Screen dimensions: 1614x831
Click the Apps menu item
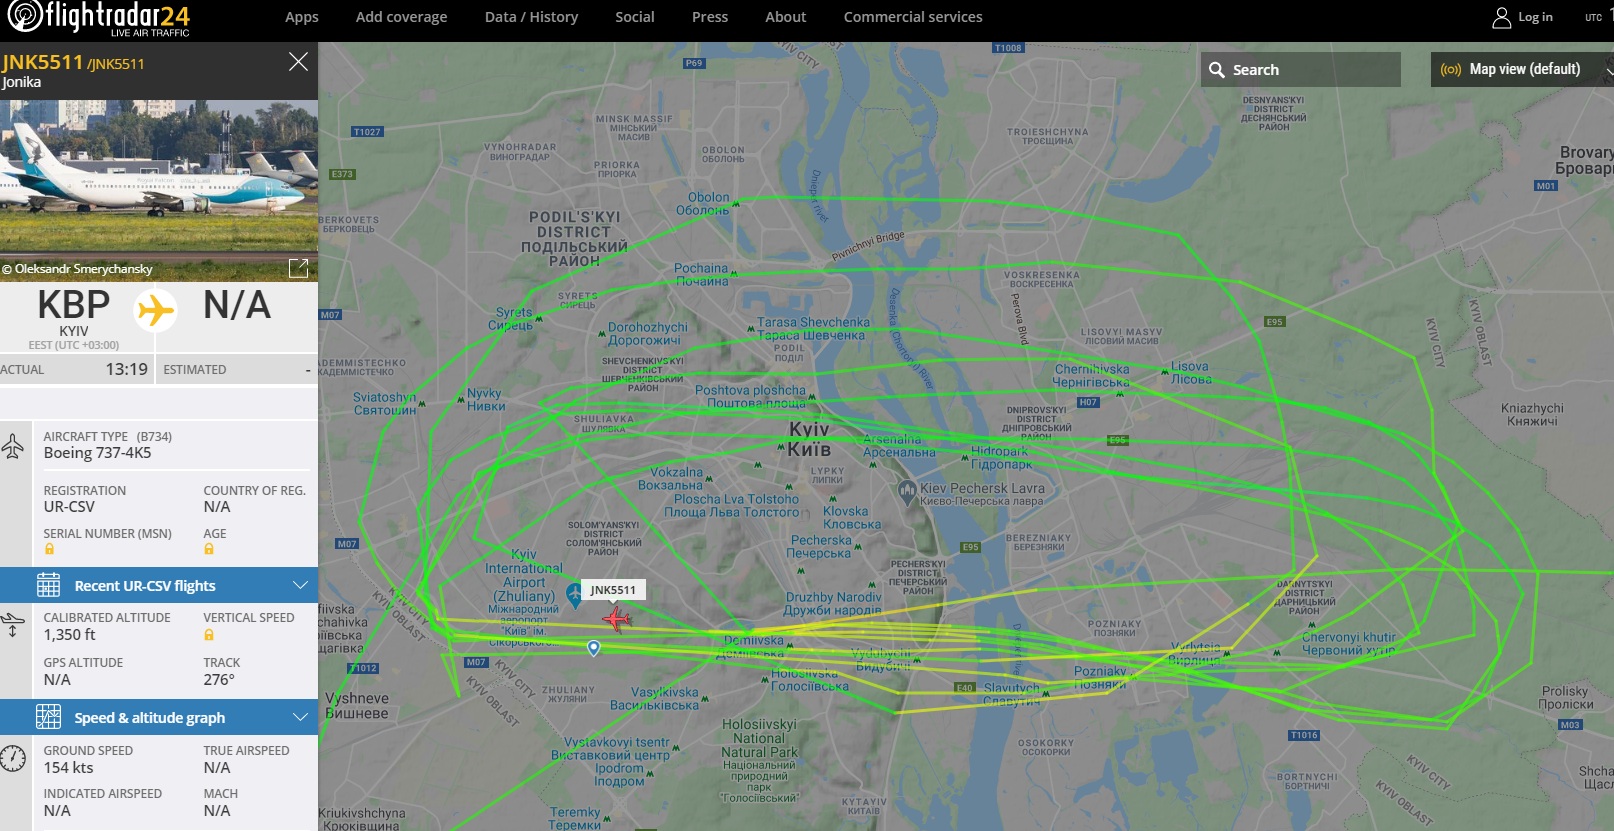pyautogui.click(x=302, y=17)
